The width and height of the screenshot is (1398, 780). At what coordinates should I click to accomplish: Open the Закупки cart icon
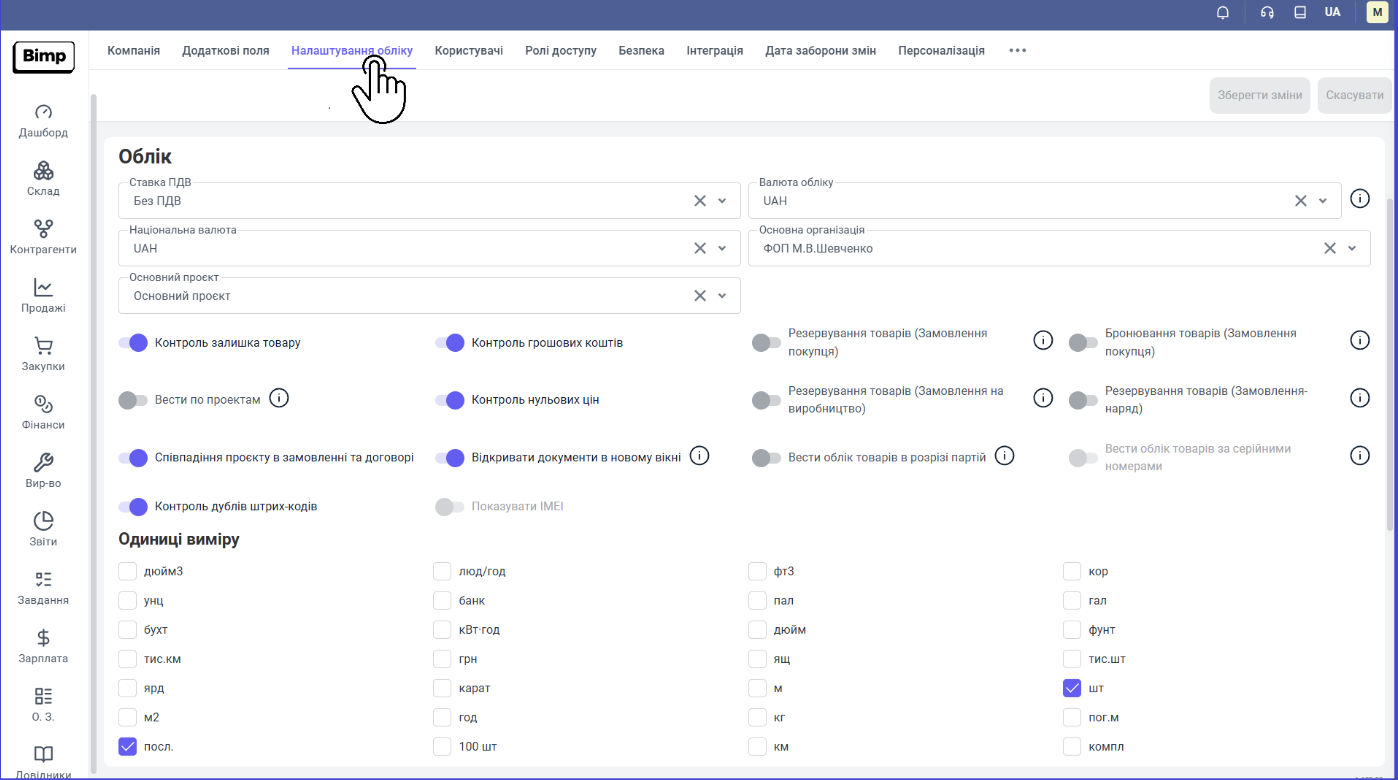(x=43, y=346)
